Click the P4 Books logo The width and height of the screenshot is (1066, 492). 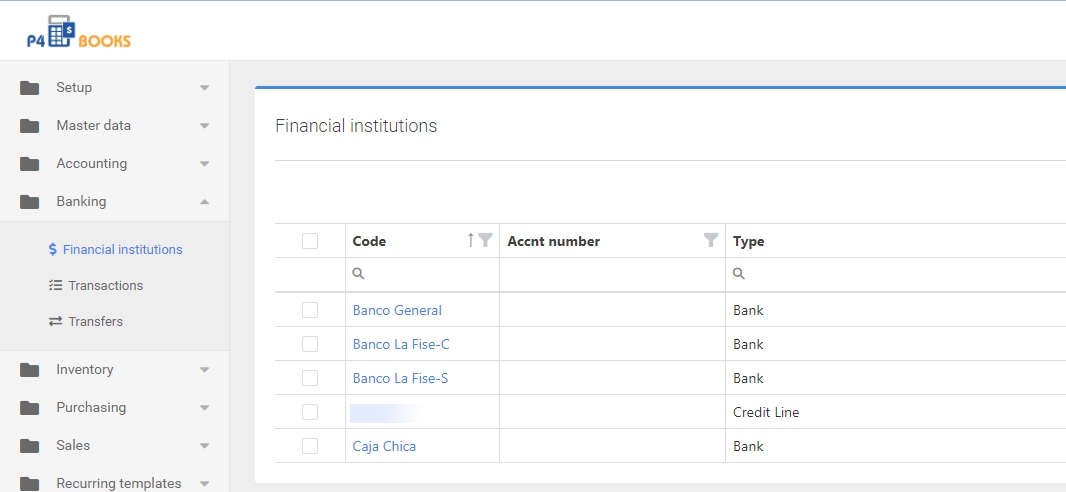(x=79, y=35)
